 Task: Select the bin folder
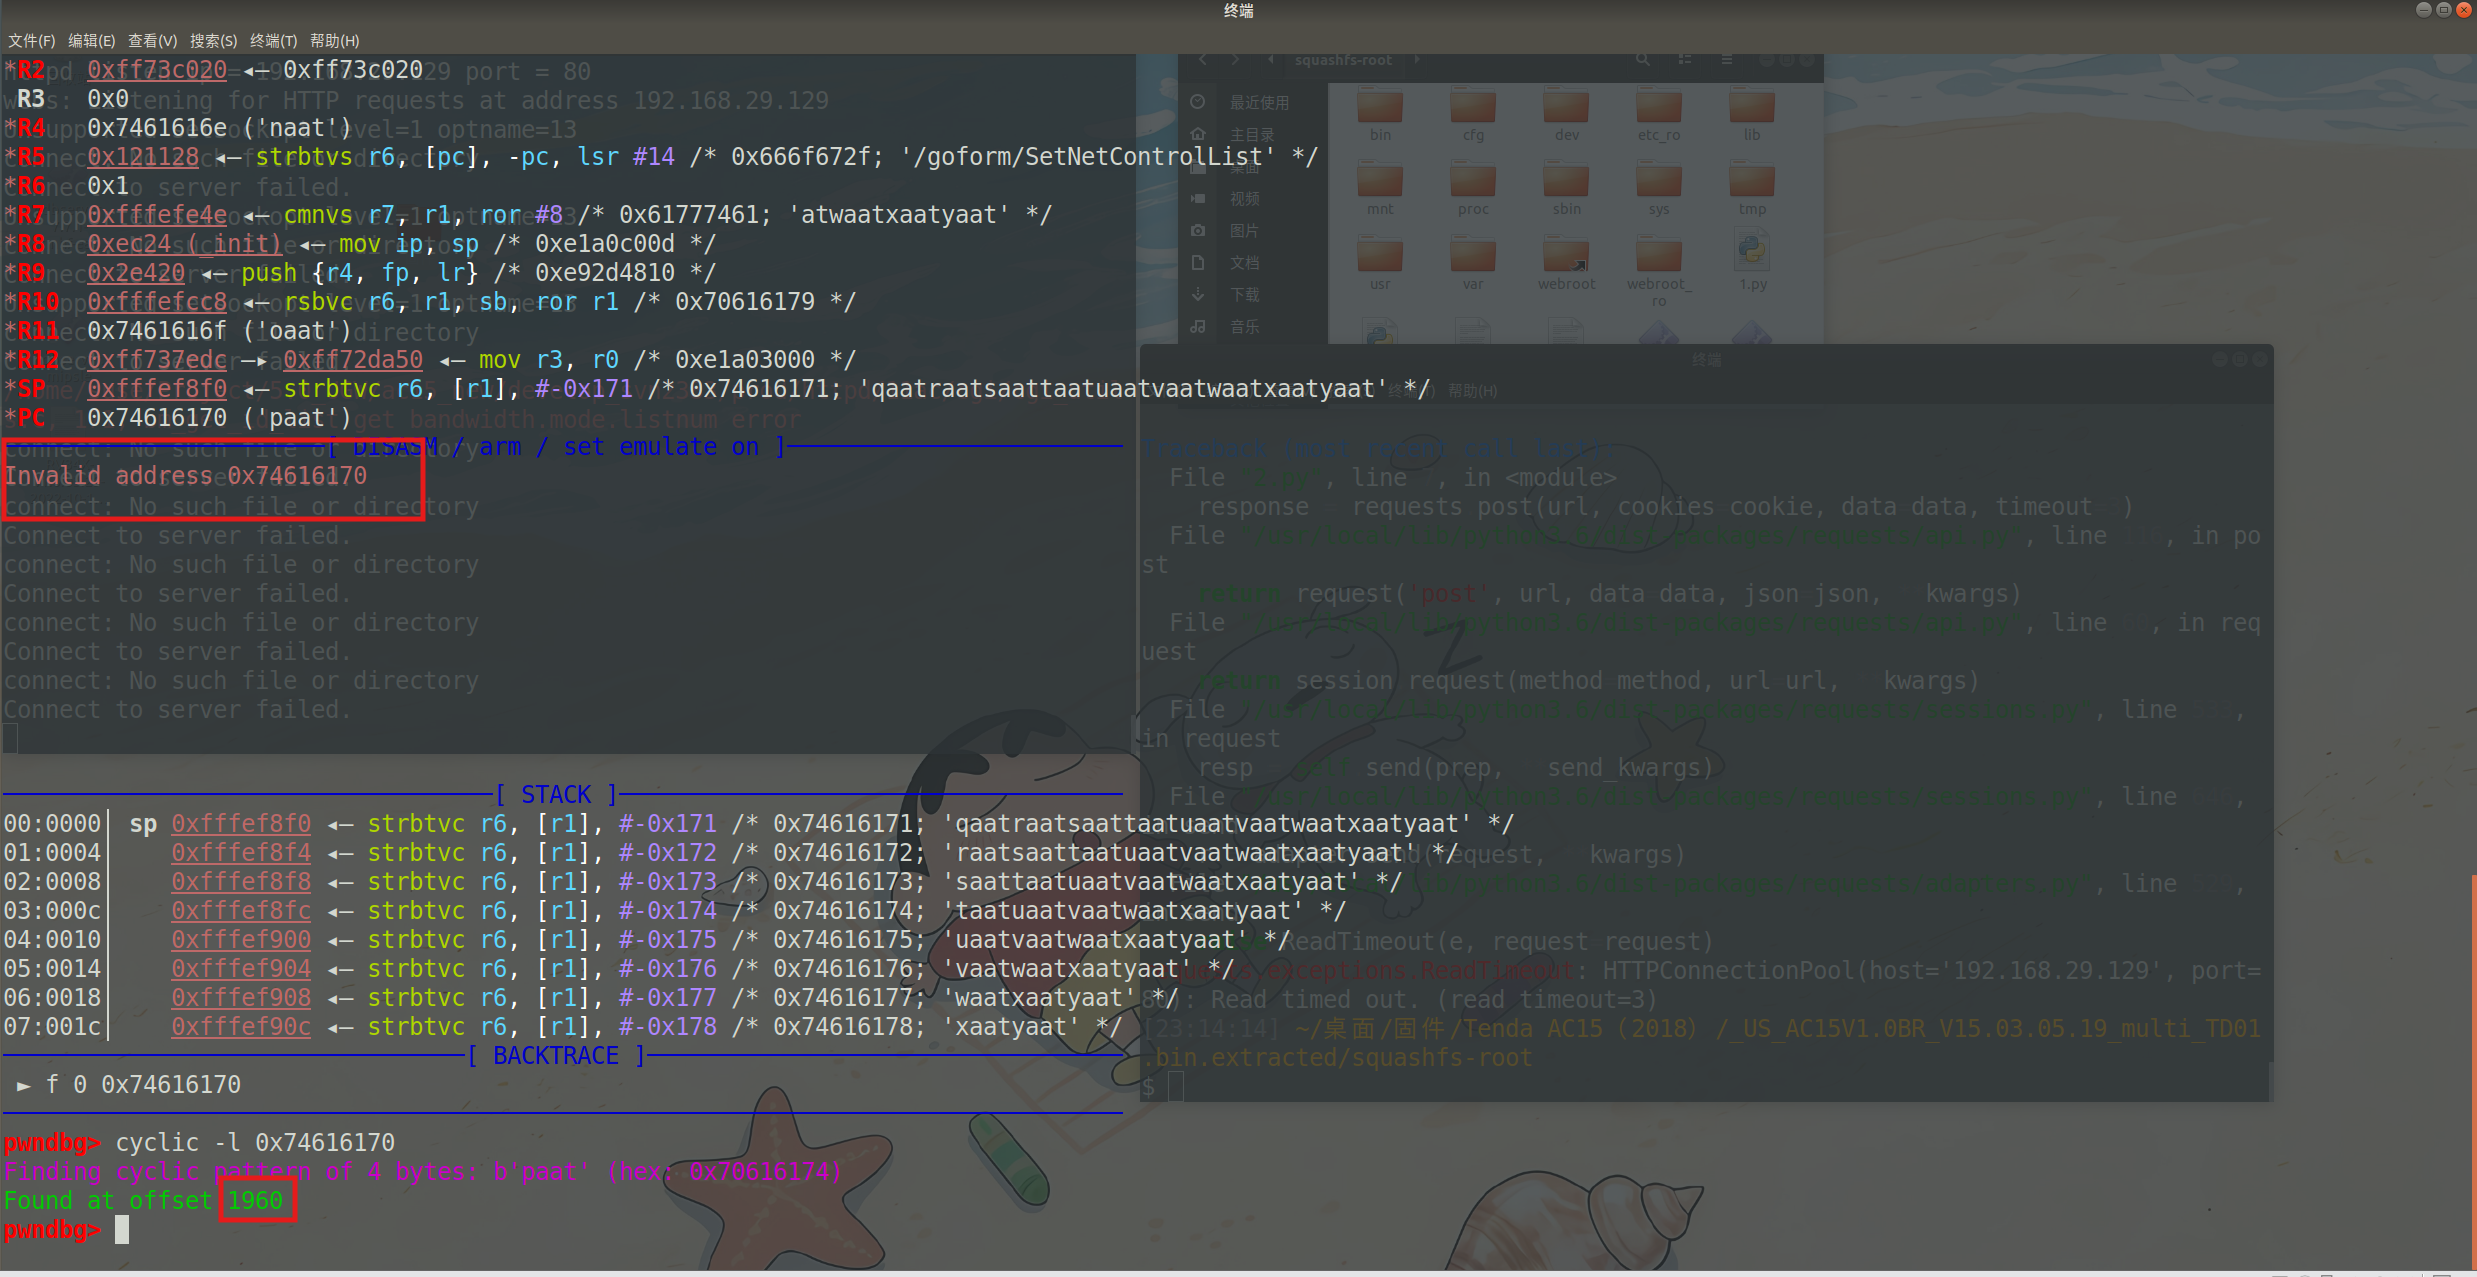pyautogui.click(x=1380, y=115)
